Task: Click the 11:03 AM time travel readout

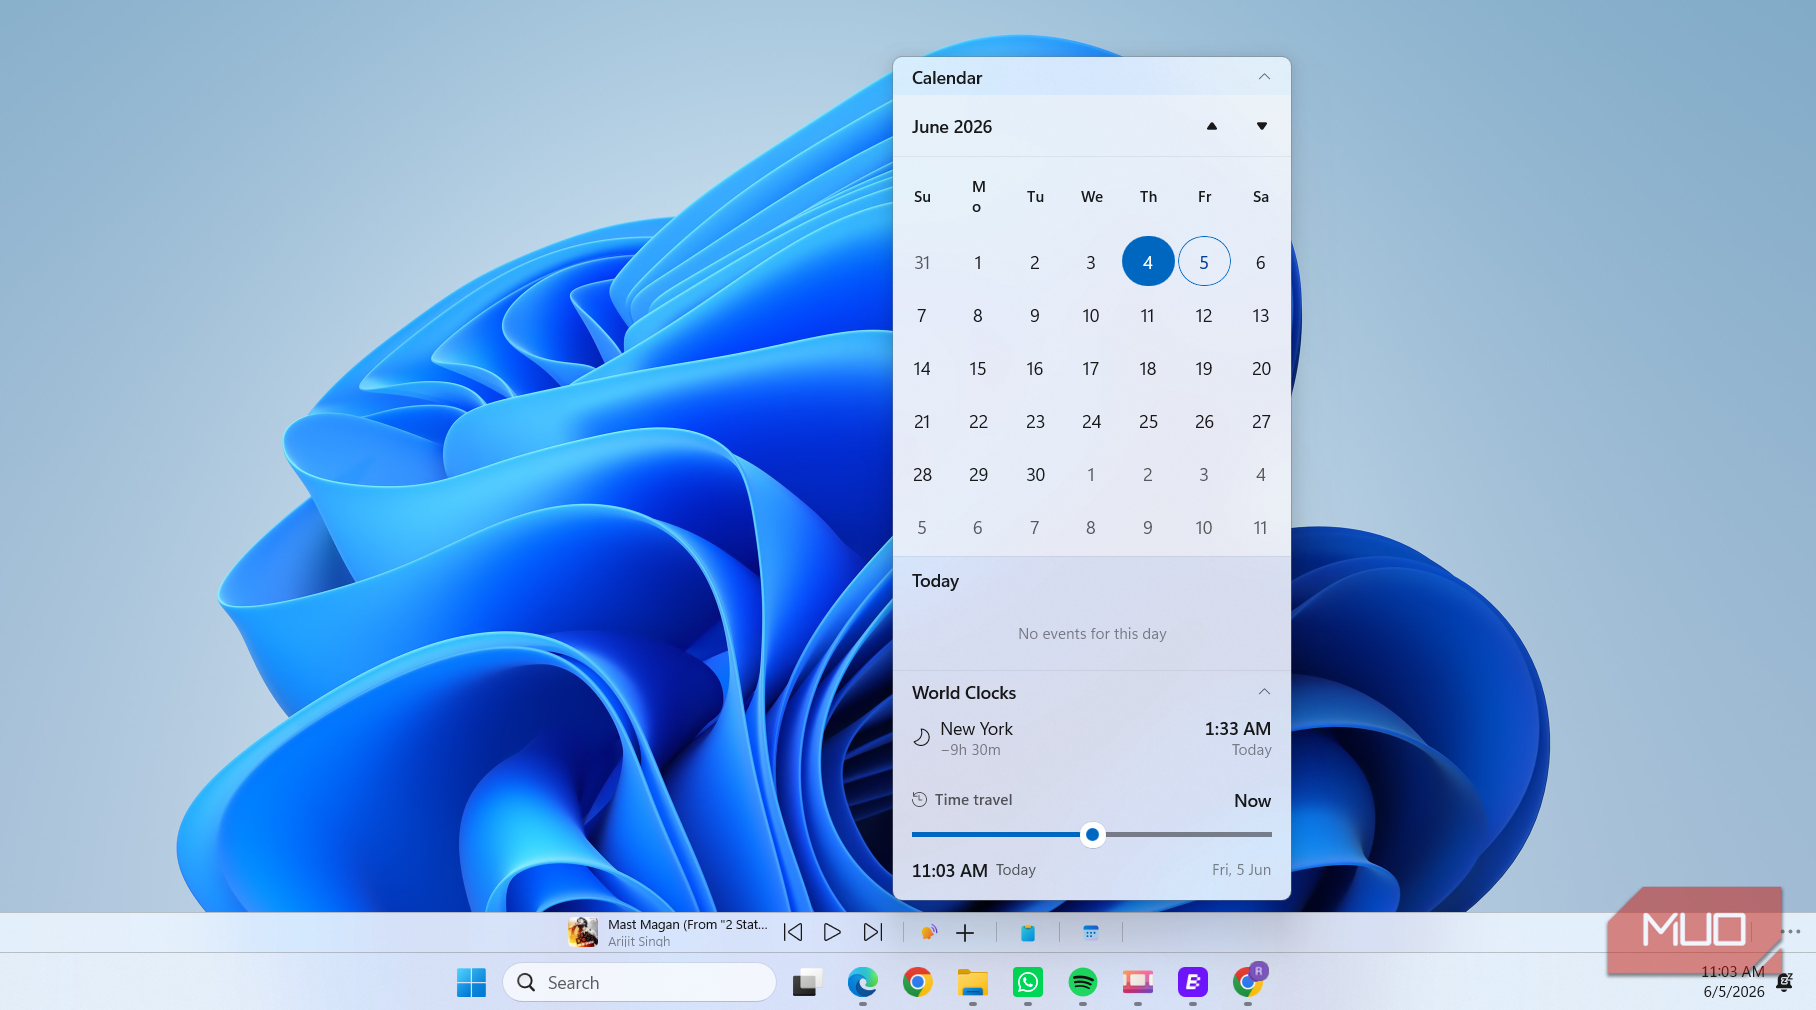Action: point(949,871)
